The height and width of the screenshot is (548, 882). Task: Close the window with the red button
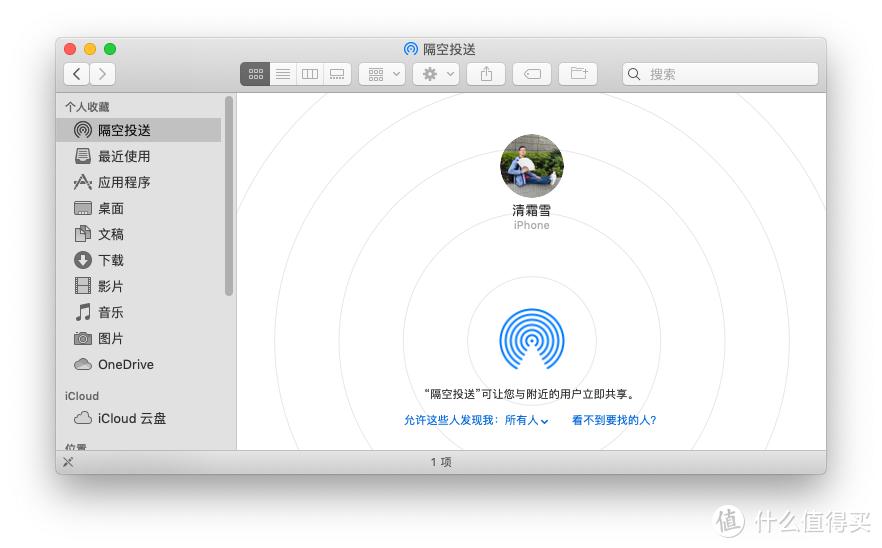[x=70, y=49]
